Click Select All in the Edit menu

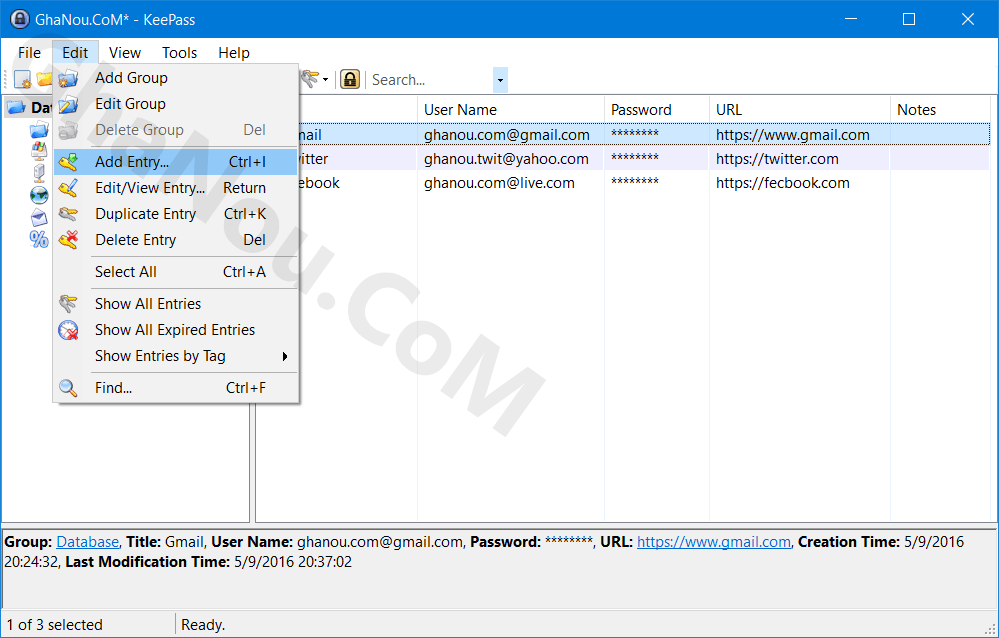(176, 272)
